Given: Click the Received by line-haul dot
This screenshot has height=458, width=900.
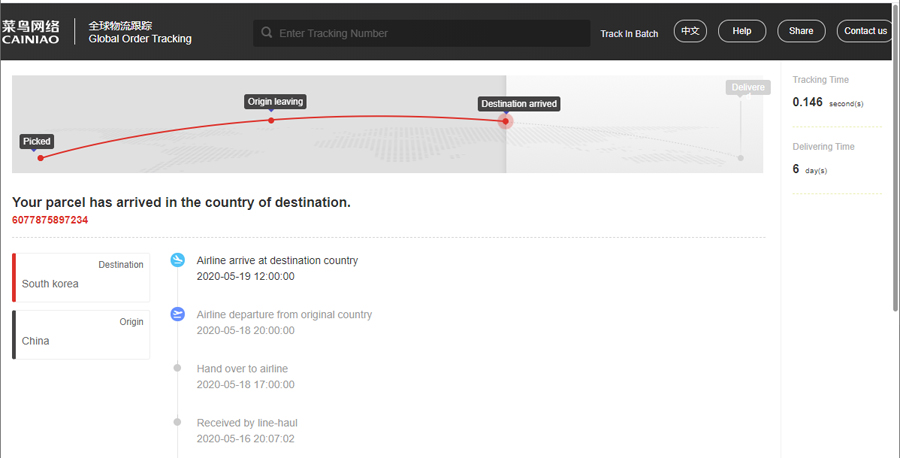Looking at the screenshot, I should point(177,422).
